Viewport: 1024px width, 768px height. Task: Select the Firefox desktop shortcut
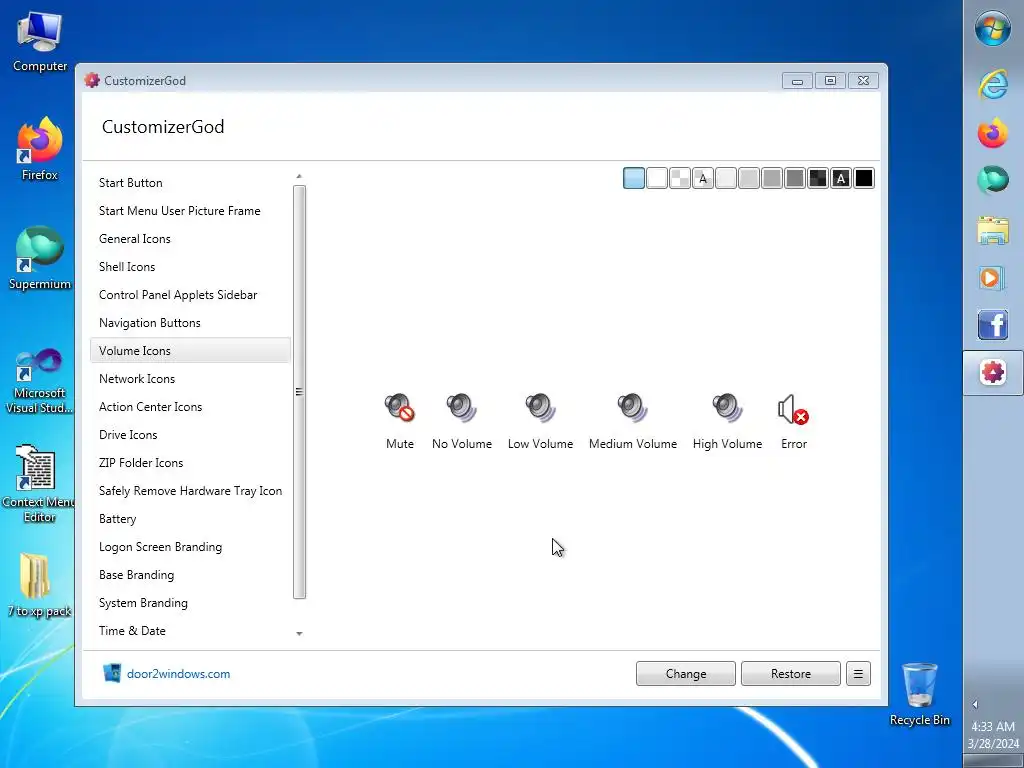click(x=40, y=149)
